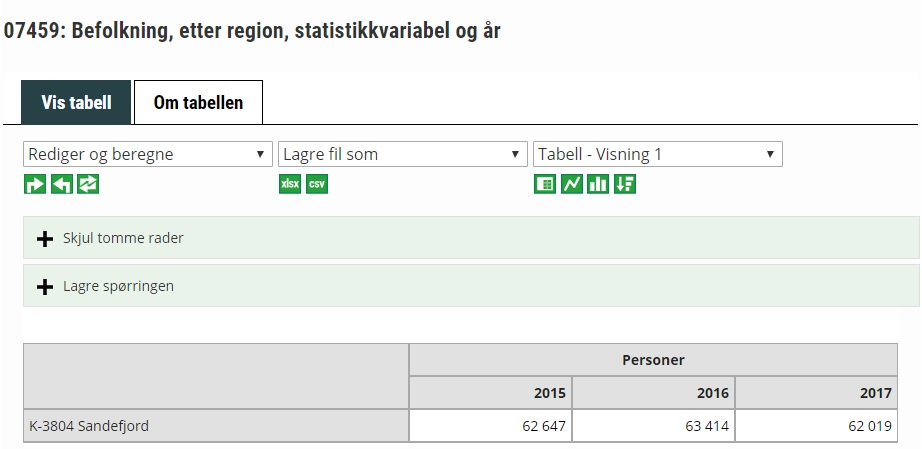Click the 2015 column header
The width and height of the screenshot is (922, 449).
[x=550, y=393]
